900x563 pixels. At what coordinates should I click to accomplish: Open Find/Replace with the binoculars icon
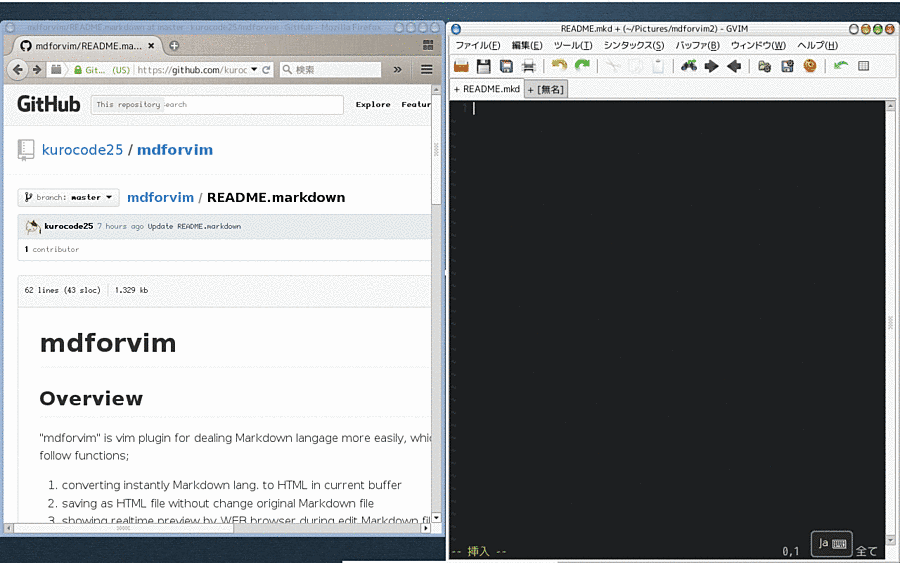click(689, 66)
